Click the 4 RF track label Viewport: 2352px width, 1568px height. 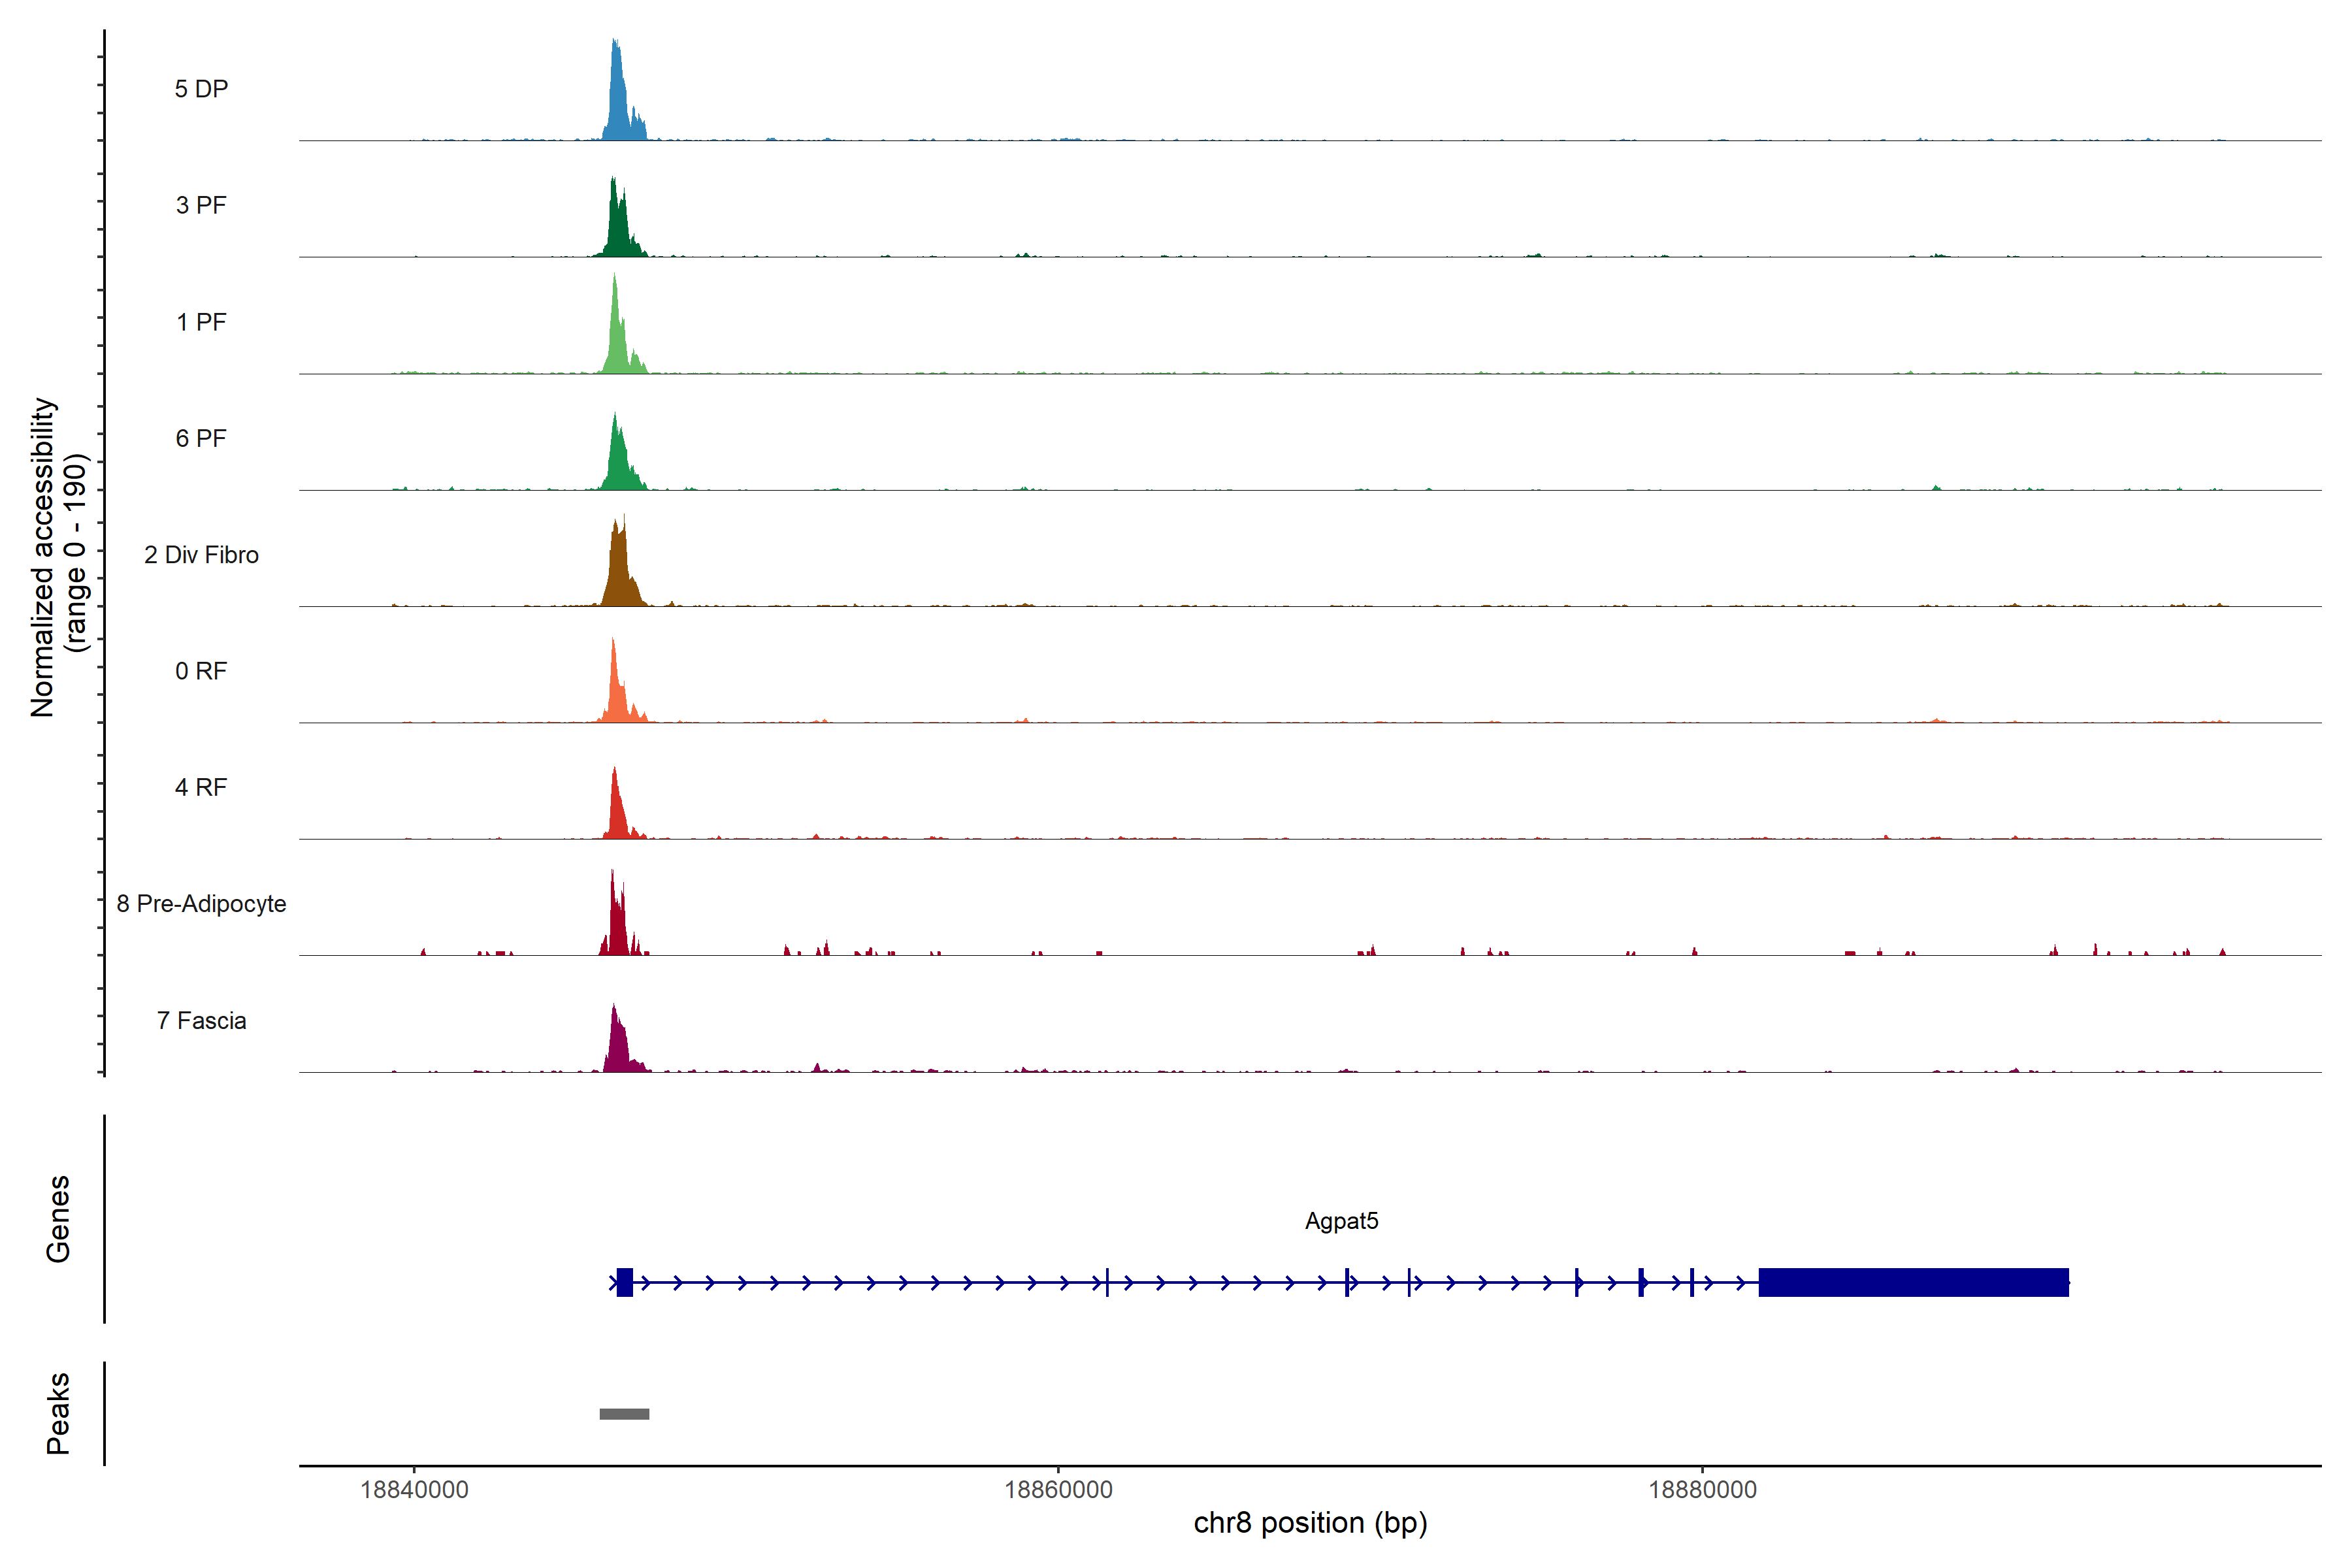coord(201,787)
